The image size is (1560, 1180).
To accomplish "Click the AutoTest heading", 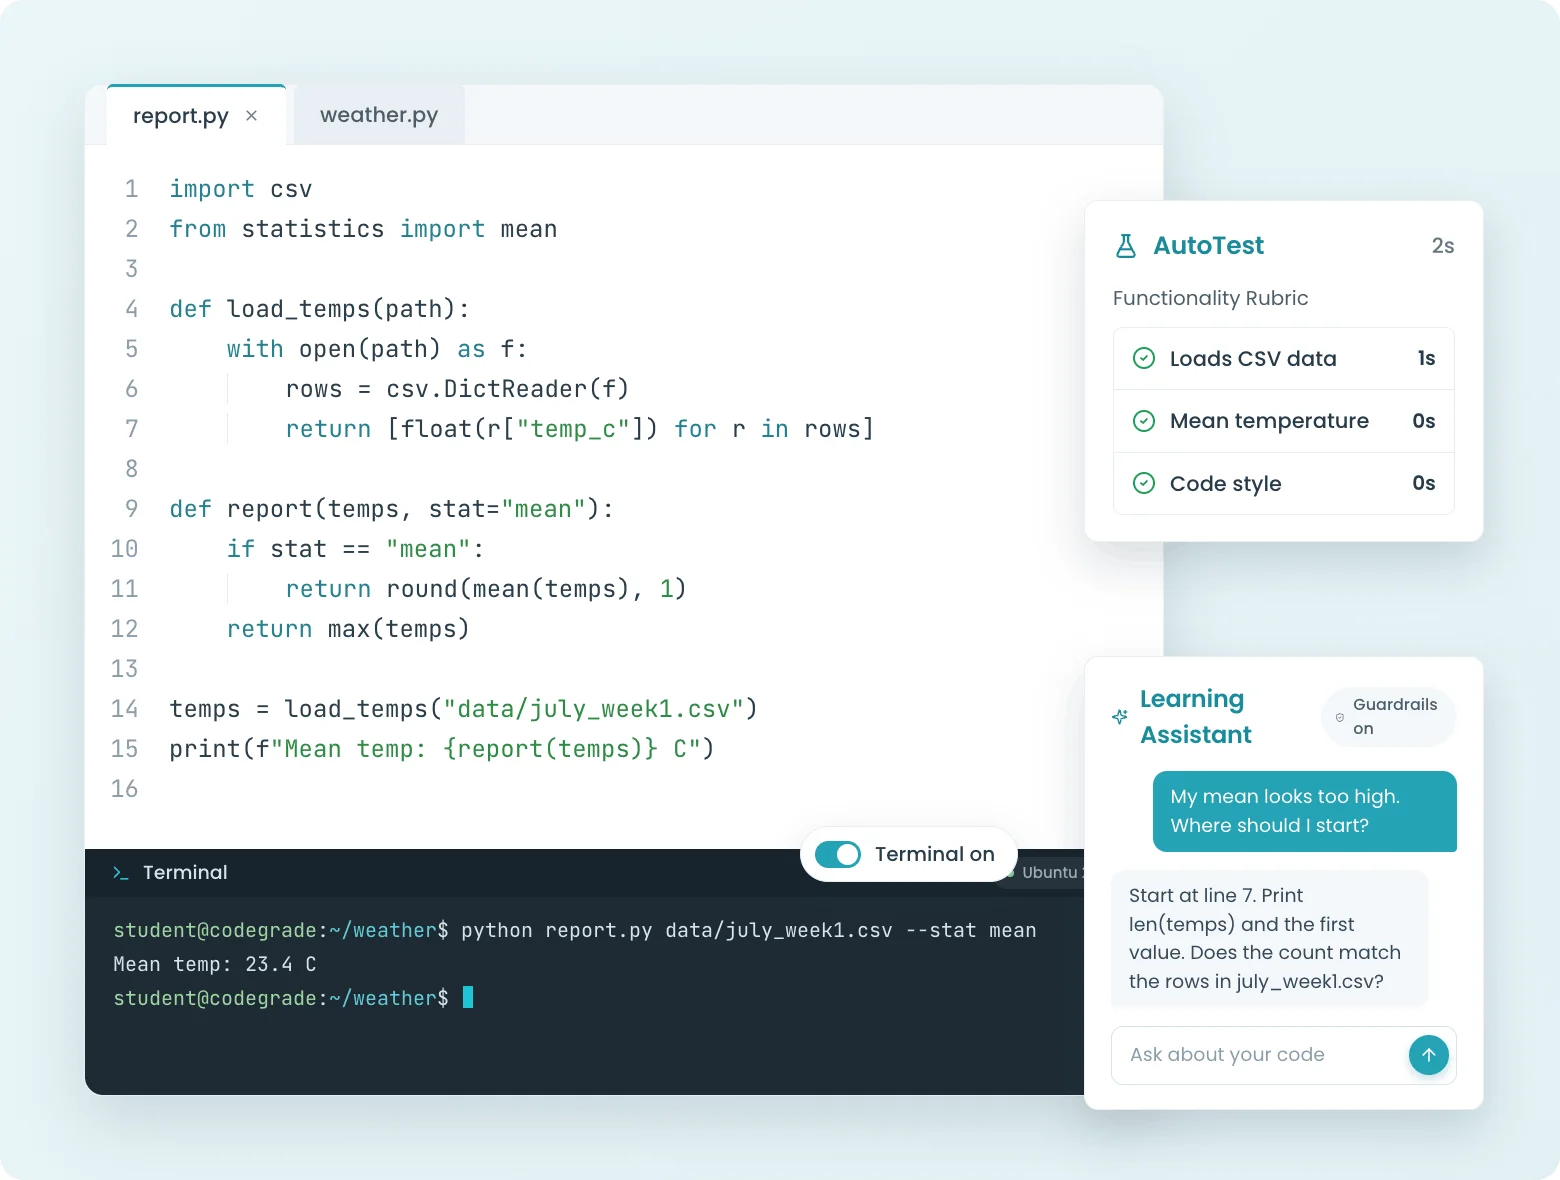I will tap(1208, 246).
